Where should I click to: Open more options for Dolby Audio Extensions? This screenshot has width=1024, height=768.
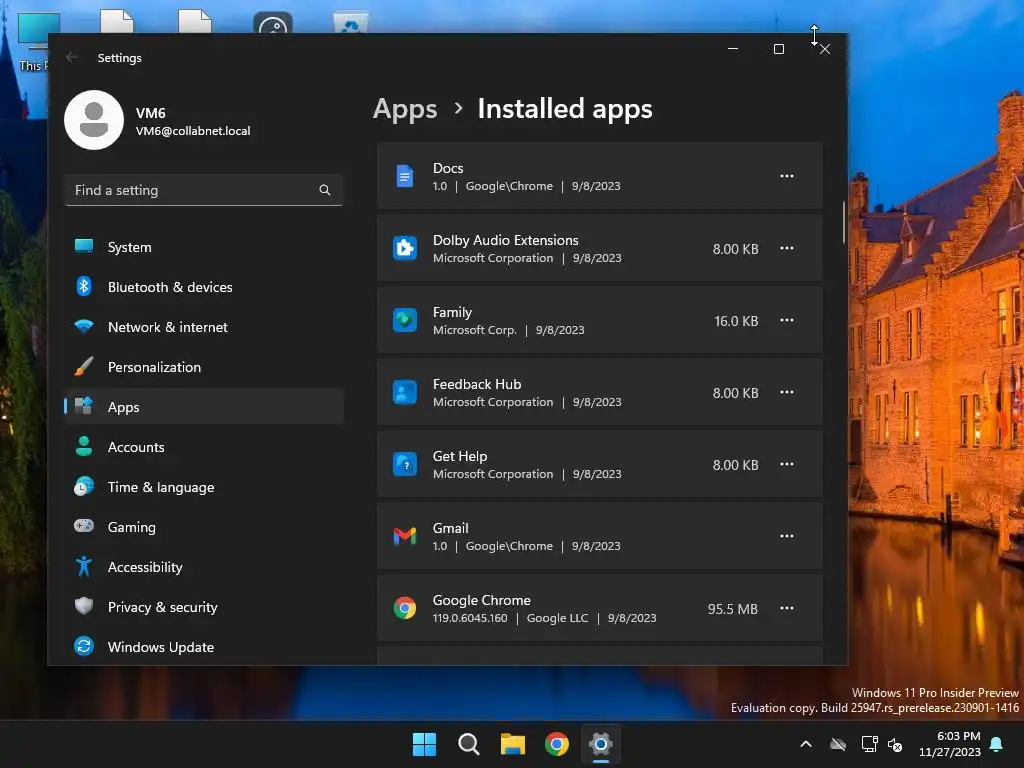click(787, 248)
